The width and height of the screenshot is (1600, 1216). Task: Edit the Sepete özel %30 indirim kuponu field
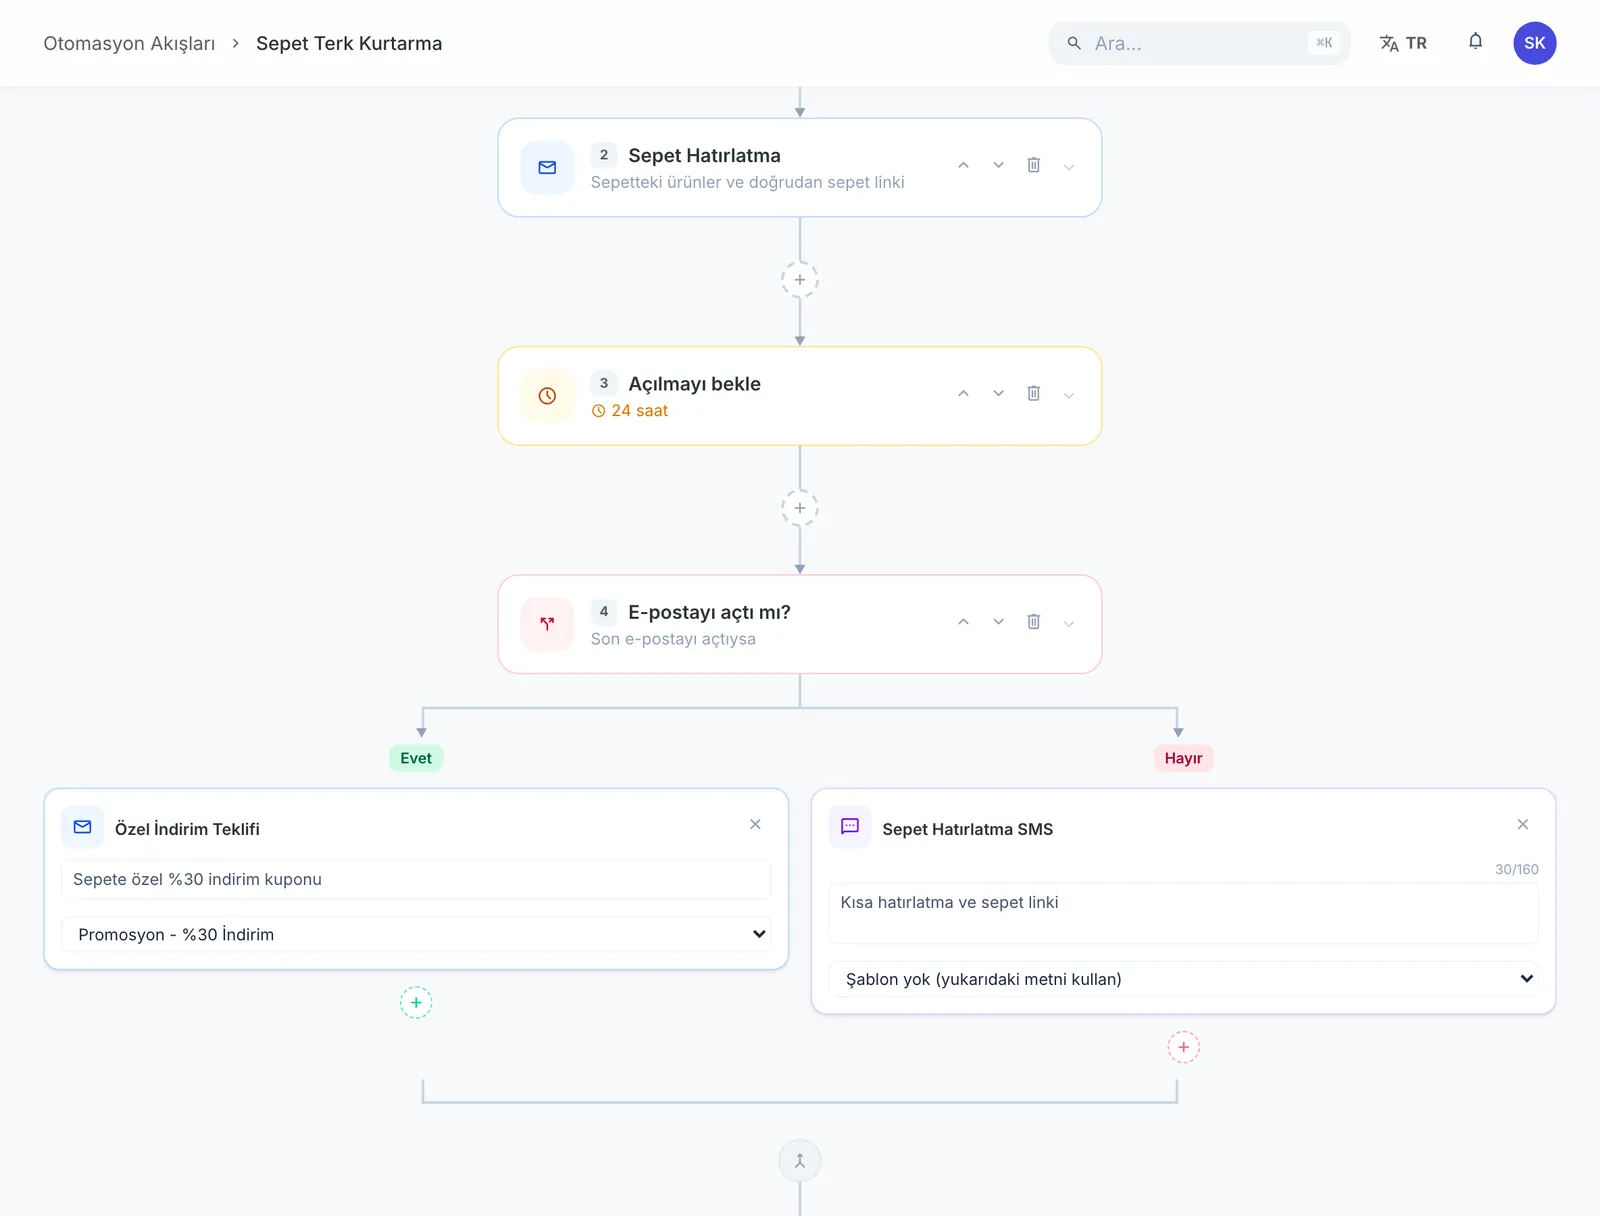(x=416, y=879)
